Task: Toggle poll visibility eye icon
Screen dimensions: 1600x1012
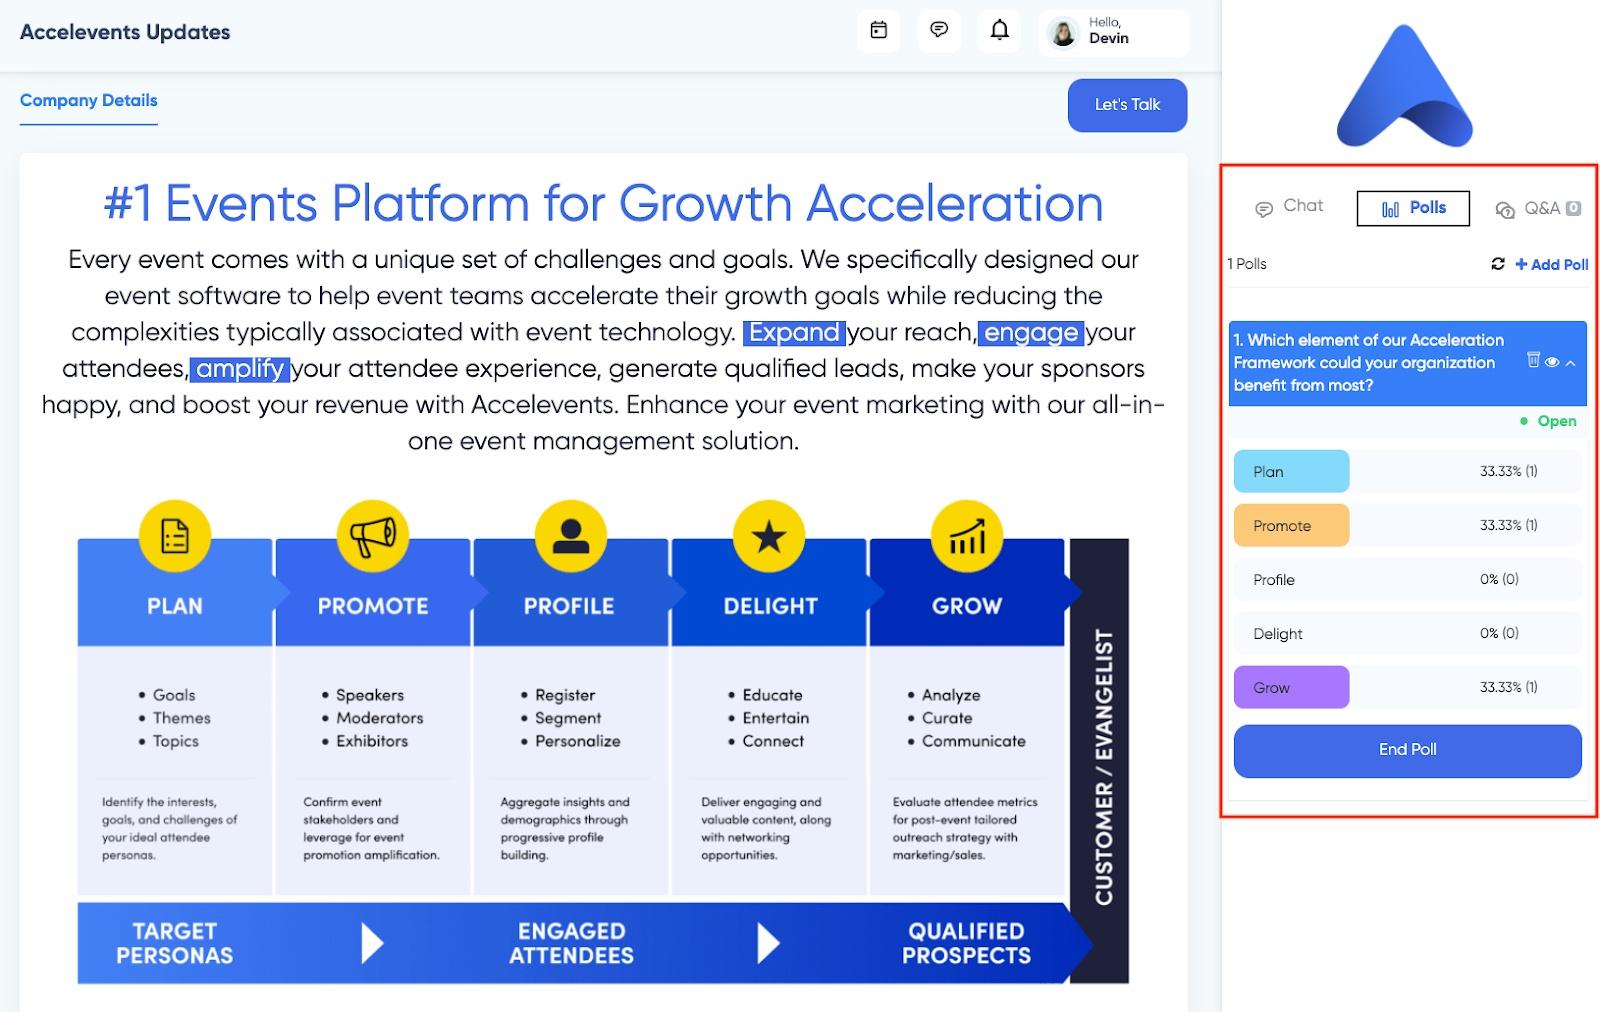Action: click(x=1552, y=362)
